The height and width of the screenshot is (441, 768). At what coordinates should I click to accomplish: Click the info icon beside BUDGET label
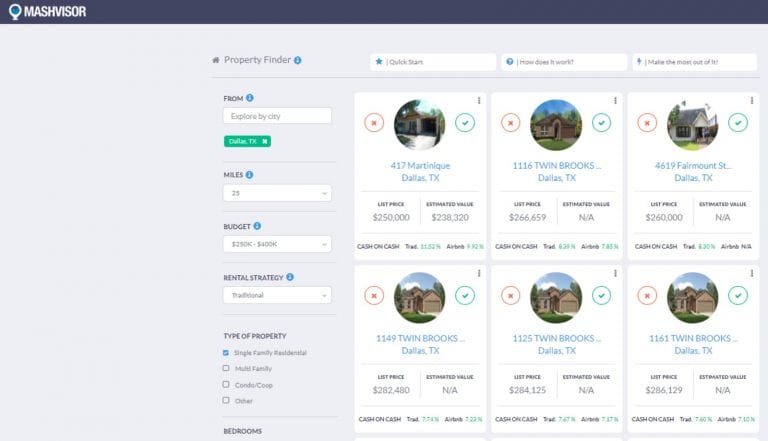tap(257, 226)
